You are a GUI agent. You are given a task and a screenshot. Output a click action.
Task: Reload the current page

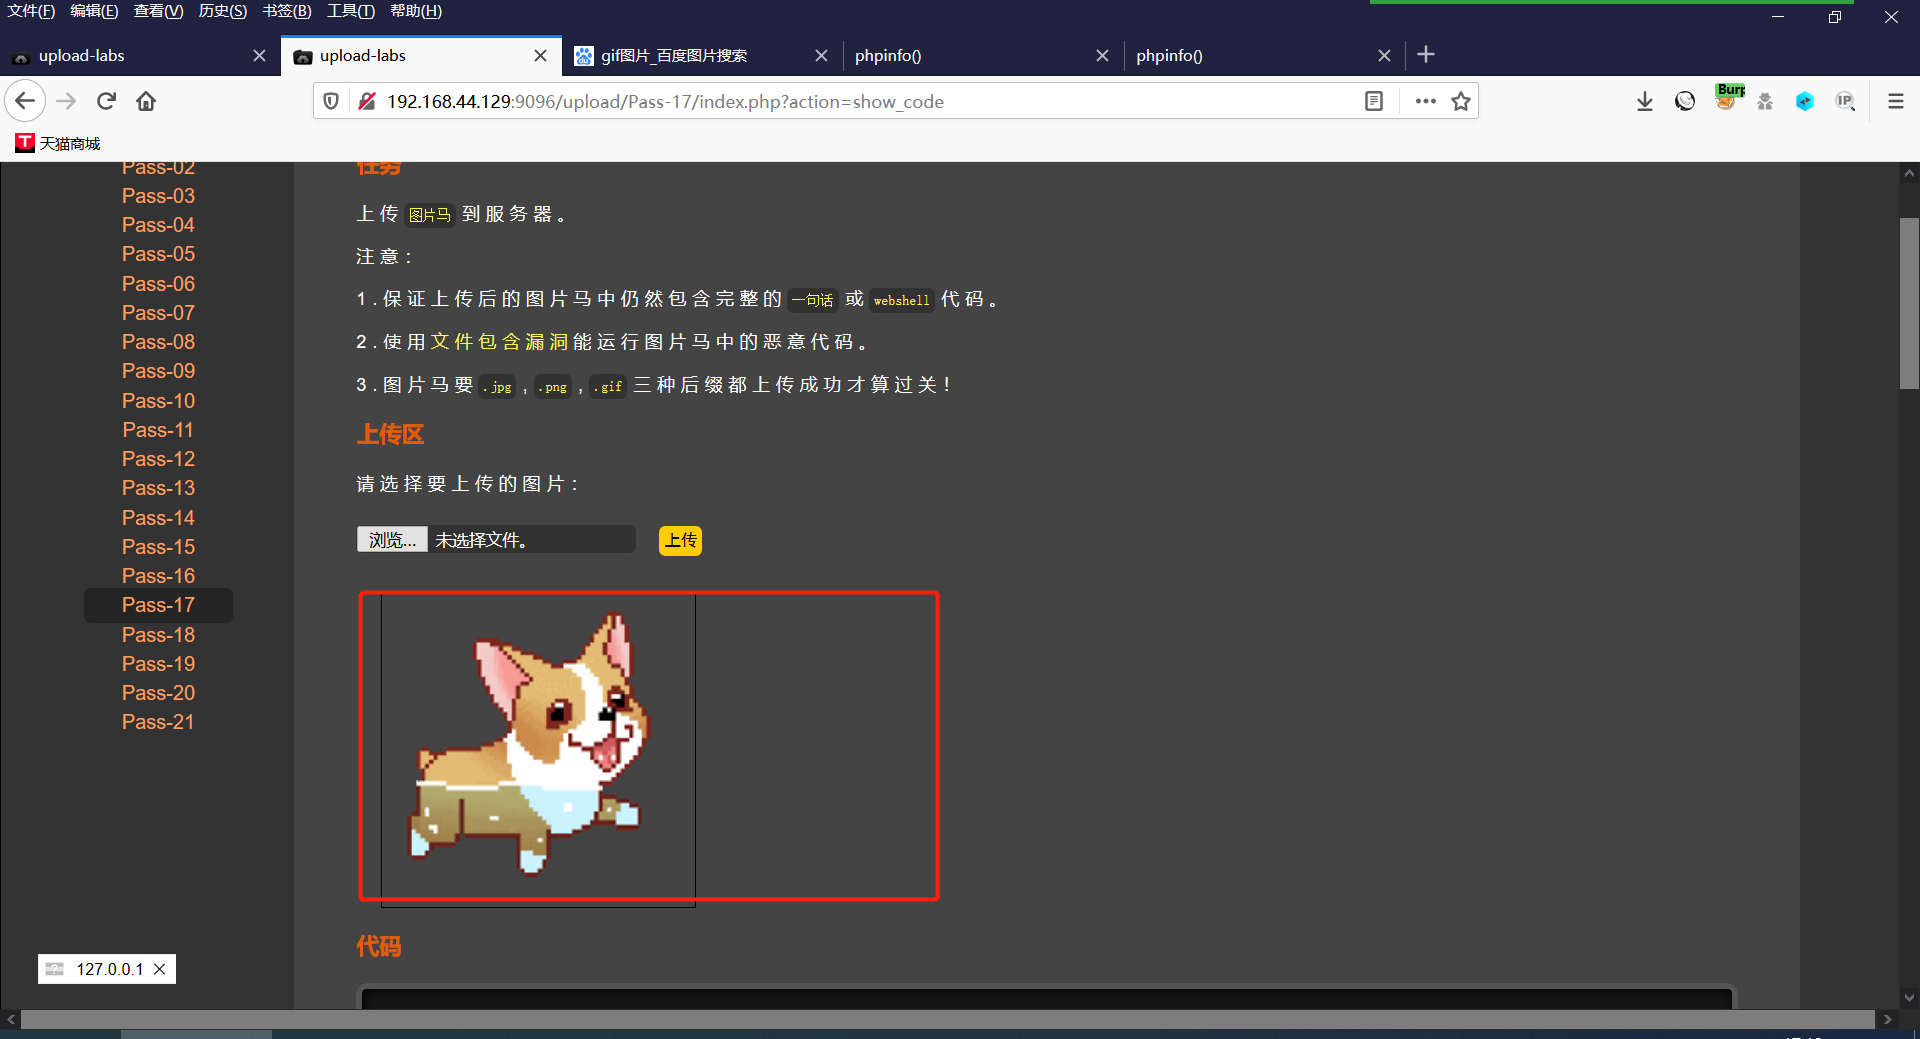pyautogui.click(x=107, y=101)
